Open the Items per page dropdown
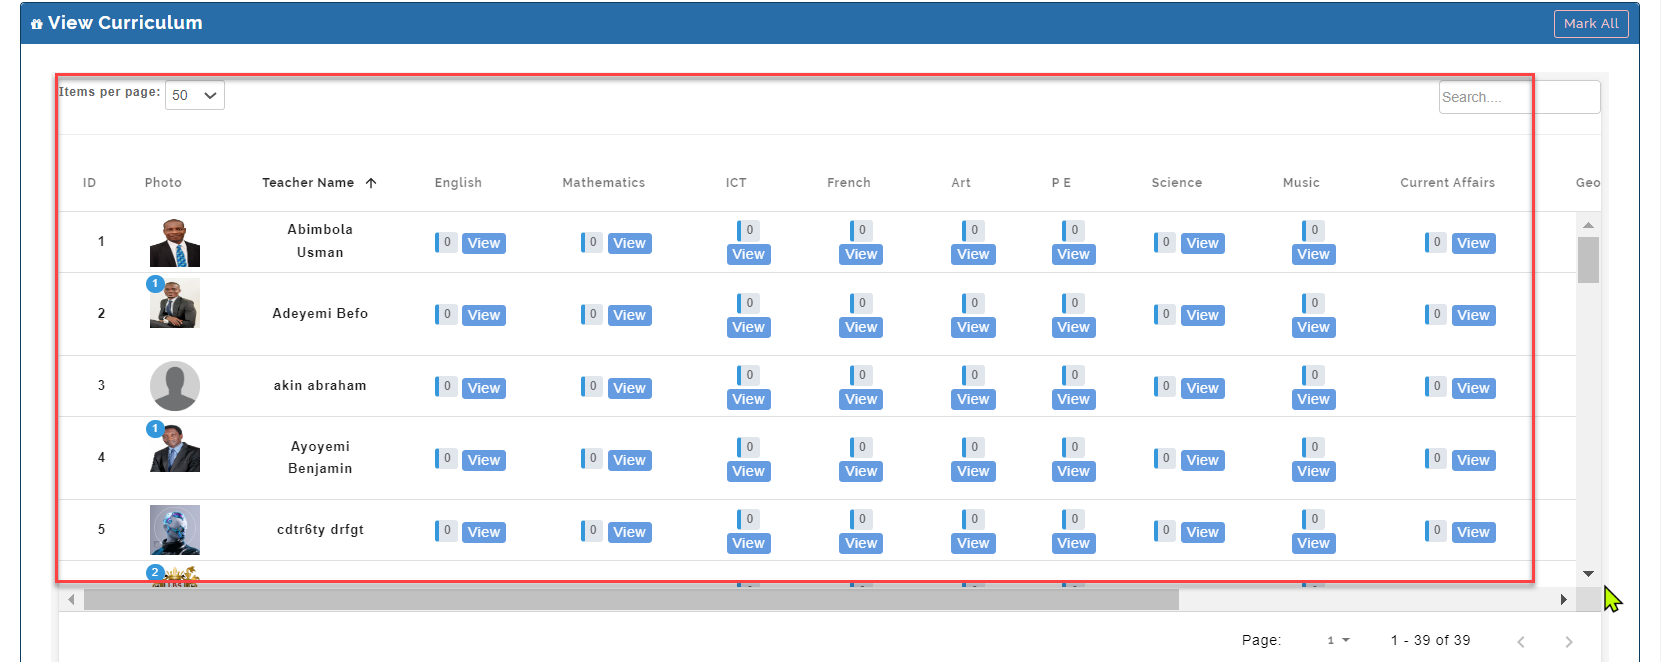Image resolution: width=1661 pixels, height=662 pixels. click(194, 95)
